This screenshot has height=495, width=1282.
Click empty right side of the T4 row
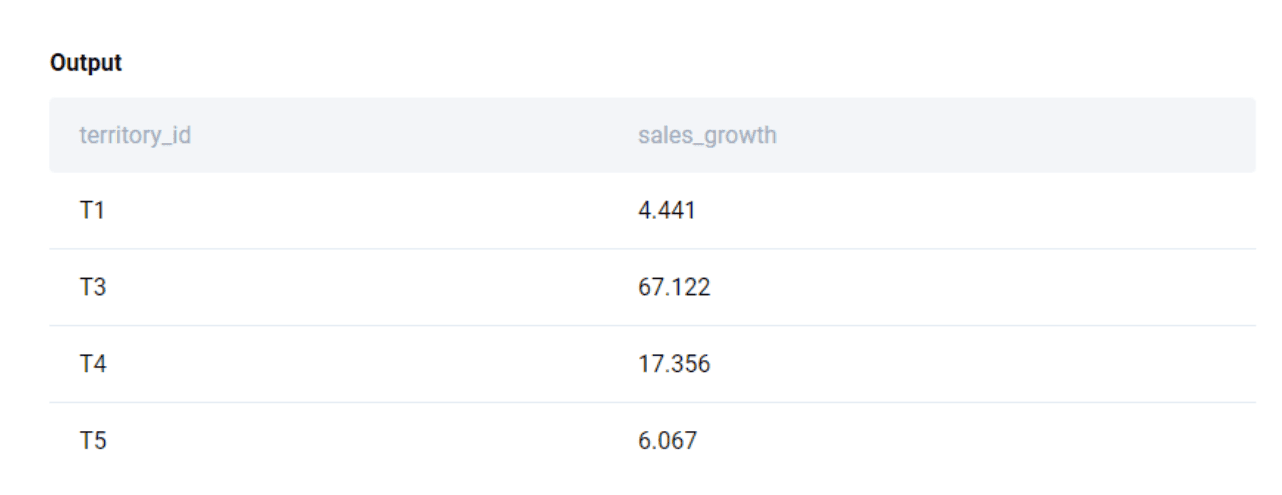click(1000, 364)
